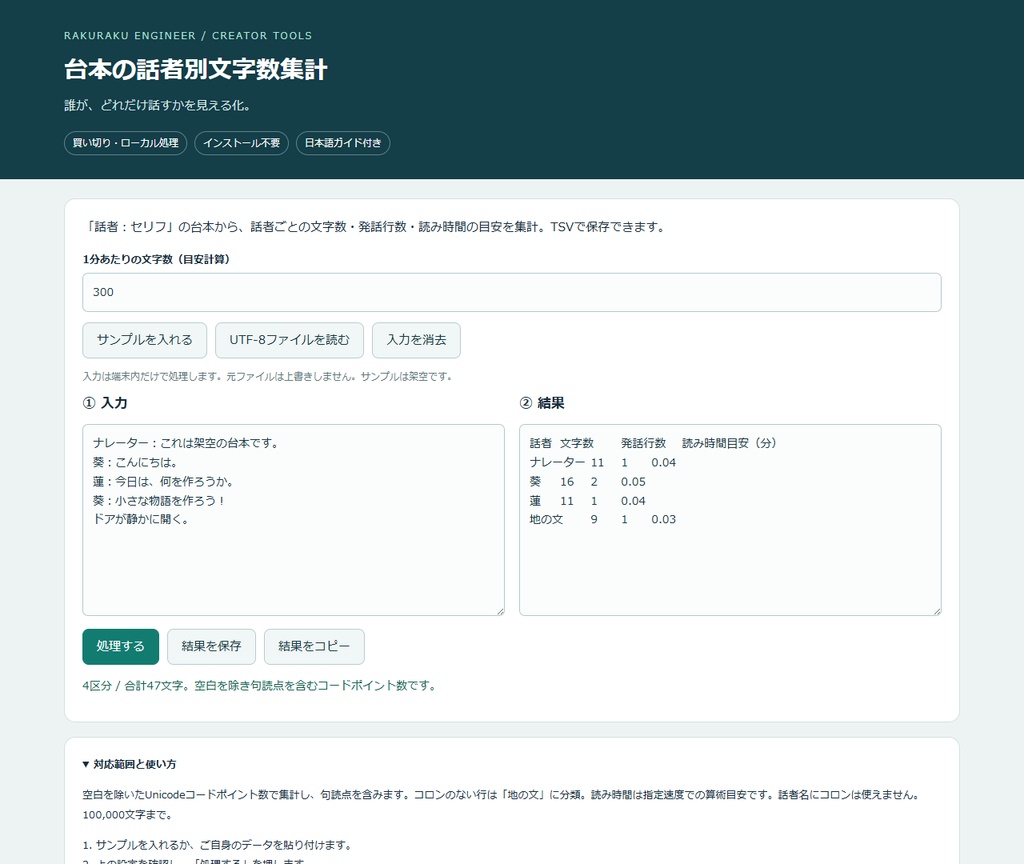This screenshot has width=1024, height=864.
Task: Click the description starting 「話者：セリフ」の台本から
Action: click(x=376, y=227)
